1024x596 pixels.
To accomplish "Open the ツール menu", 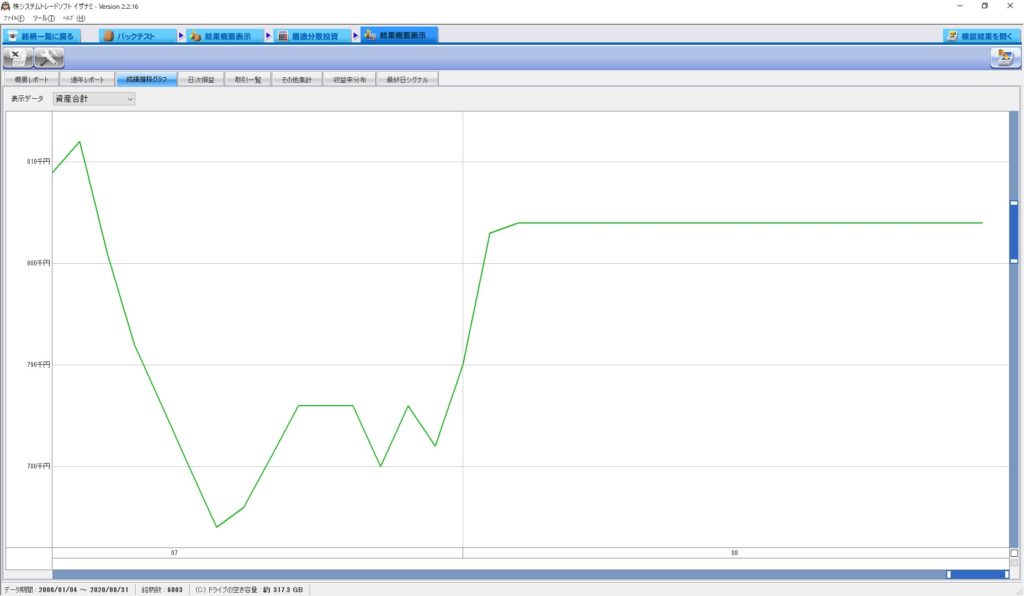I will [x=43, y=18].
